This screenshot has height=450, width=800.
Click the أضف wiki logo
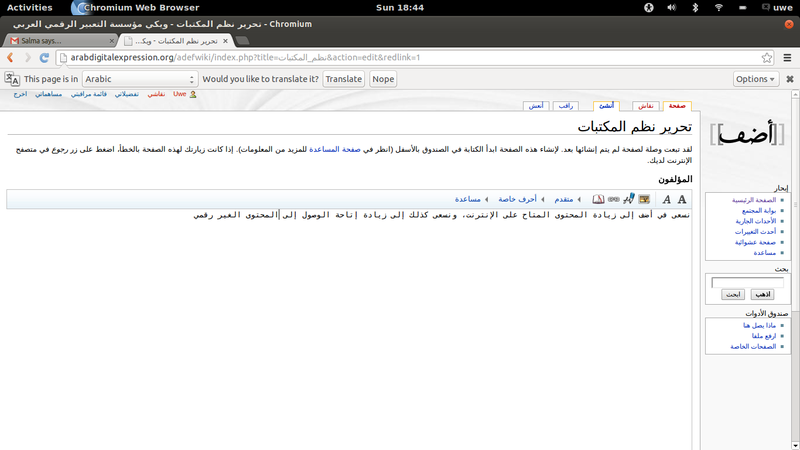click(747, 134)
